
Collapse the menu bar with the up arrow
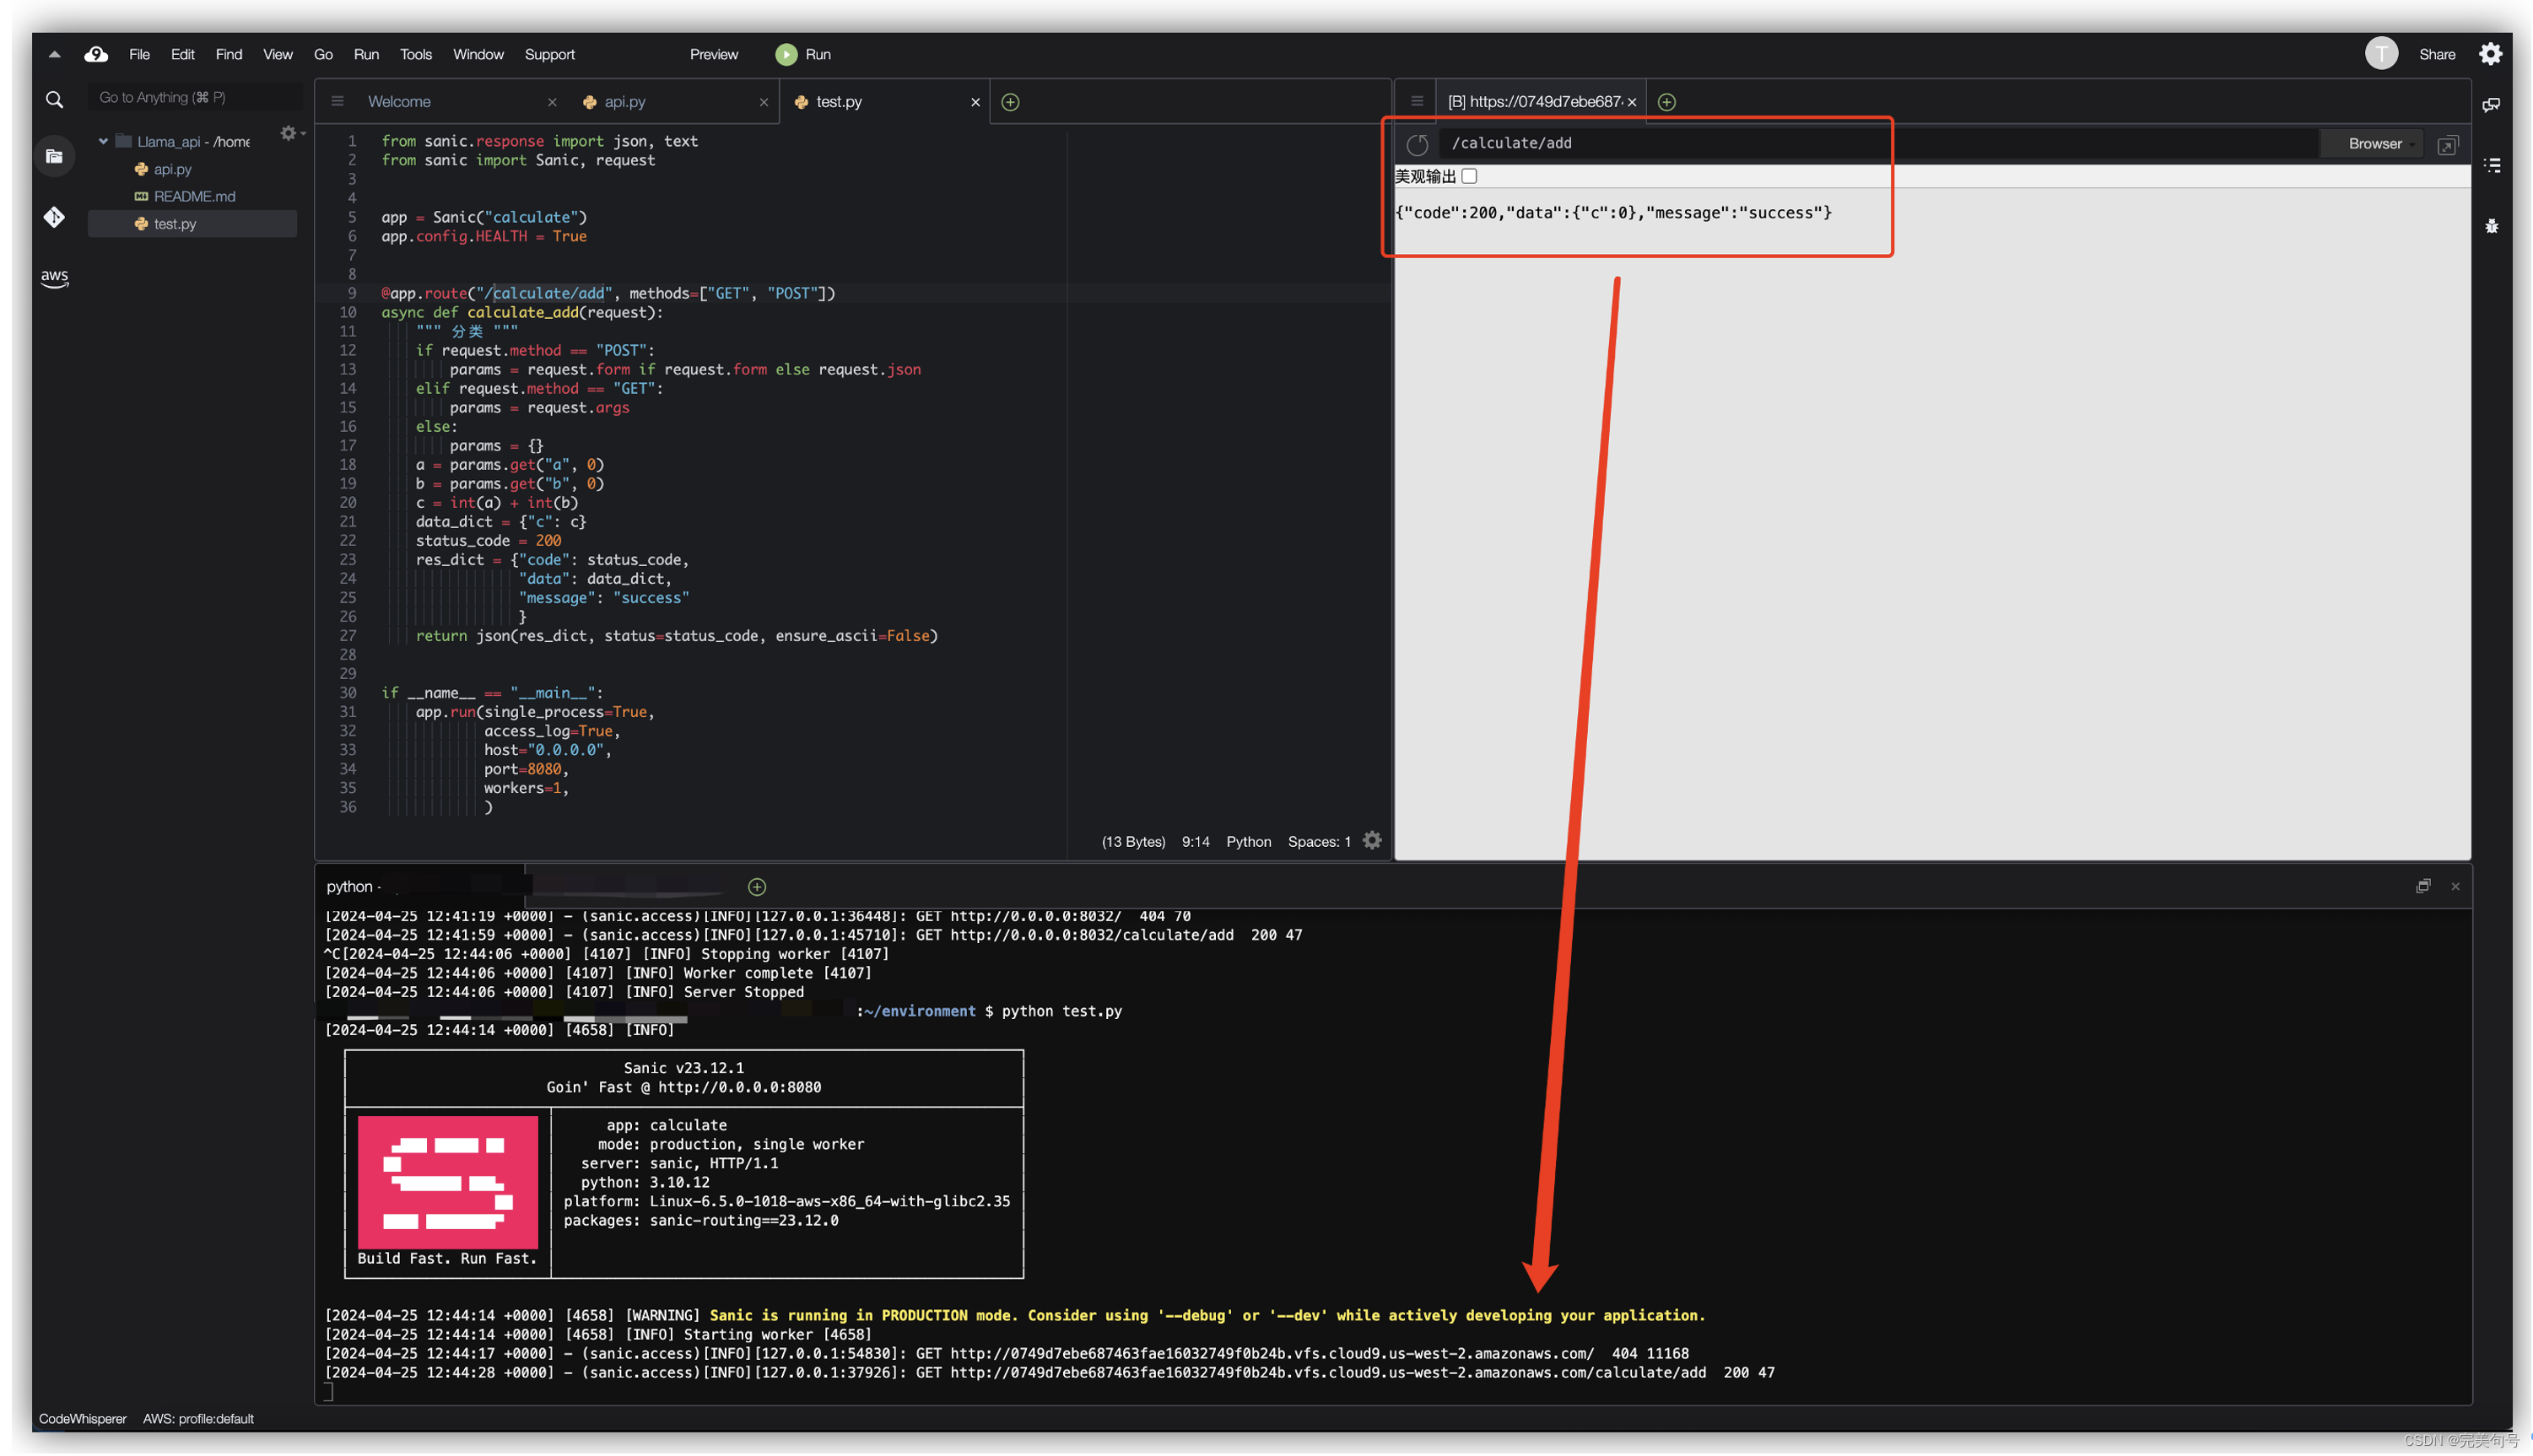(54, 54)
